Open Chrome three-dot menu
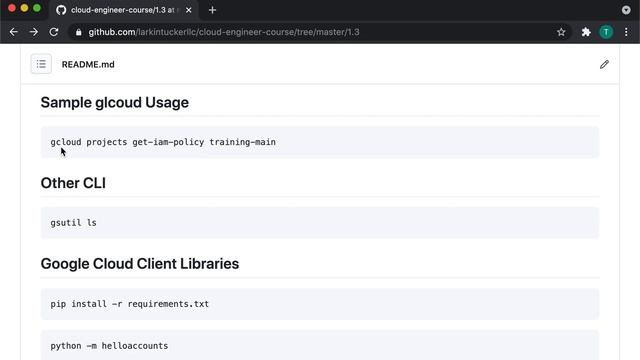This screenshot has height=360, width=640. point(626,32)
